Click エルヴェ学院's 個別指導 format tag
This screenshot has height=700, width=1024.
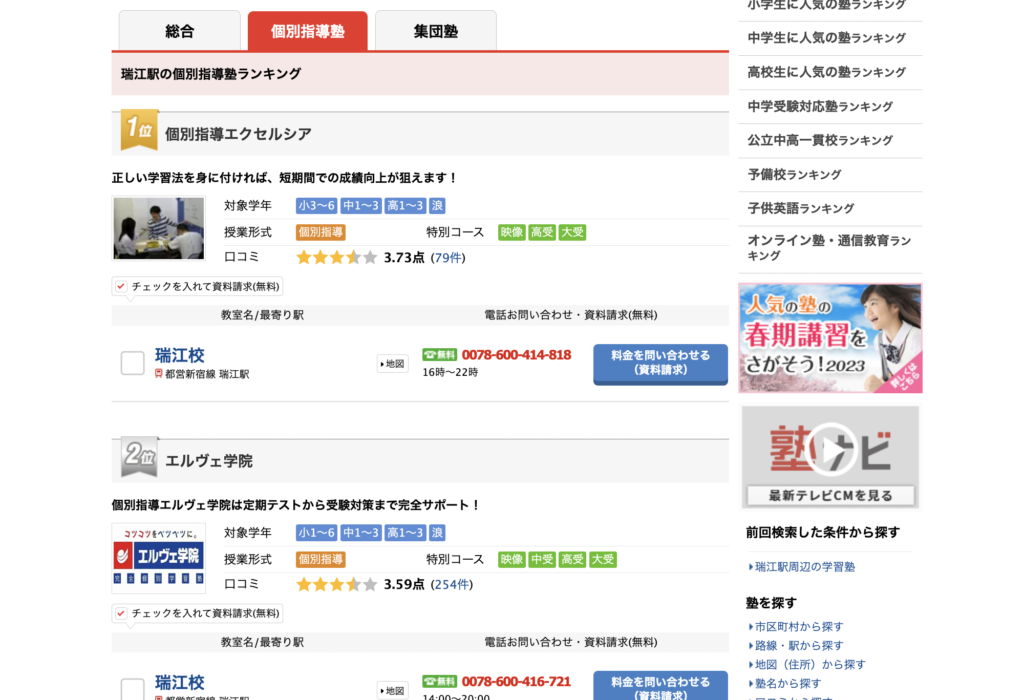tap(321, 560)
